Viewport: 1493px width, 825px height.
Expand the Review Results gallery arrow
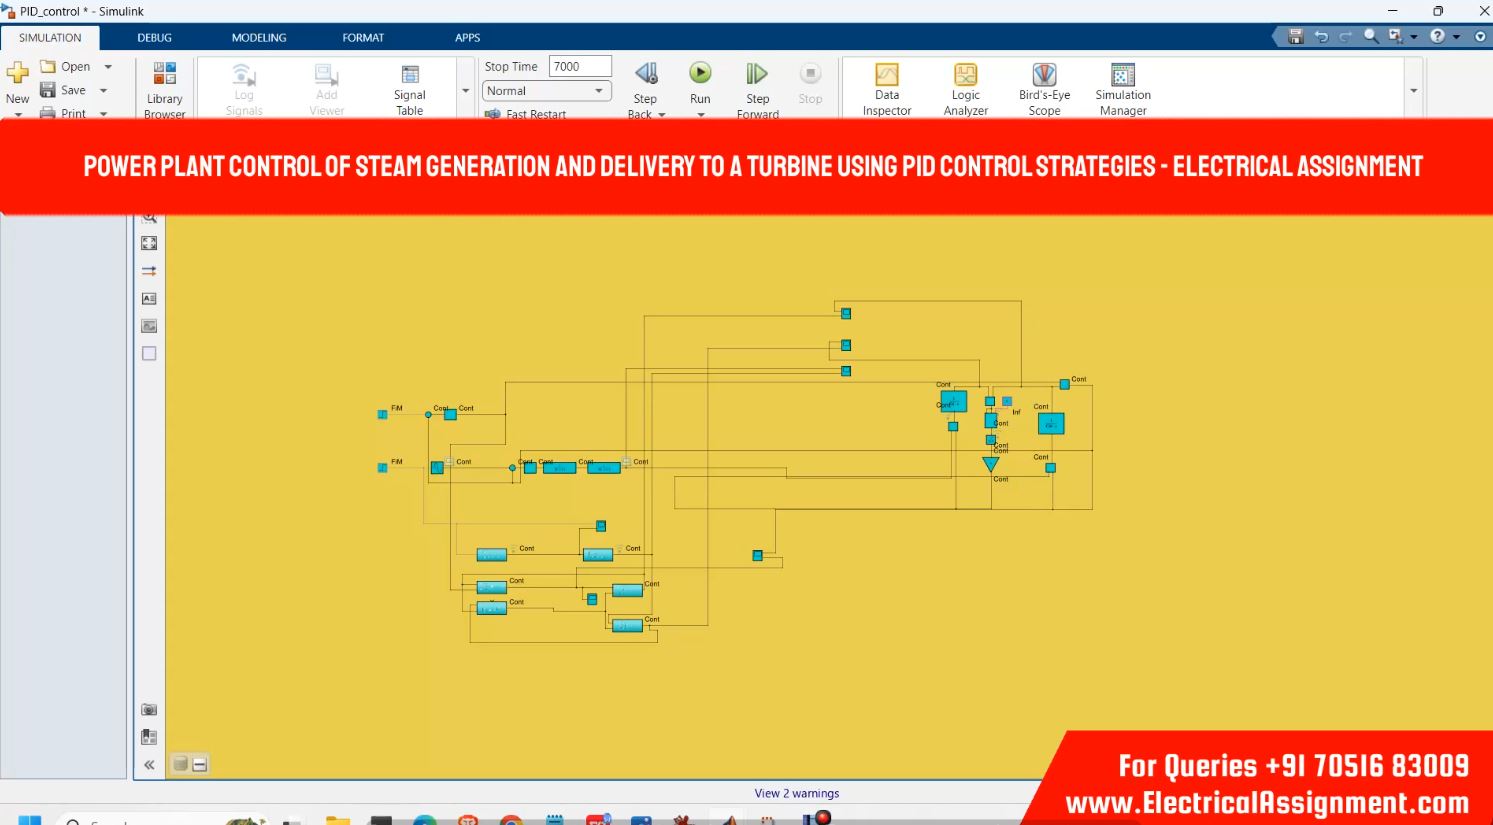(1413, 91)
